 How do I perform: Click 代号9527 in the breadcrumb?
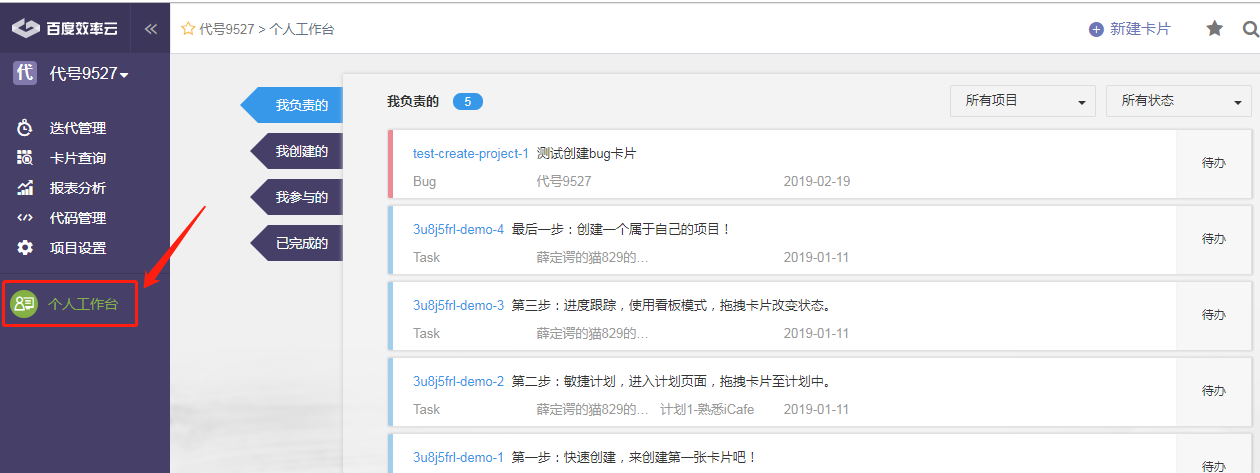click(x=226, y=29)
